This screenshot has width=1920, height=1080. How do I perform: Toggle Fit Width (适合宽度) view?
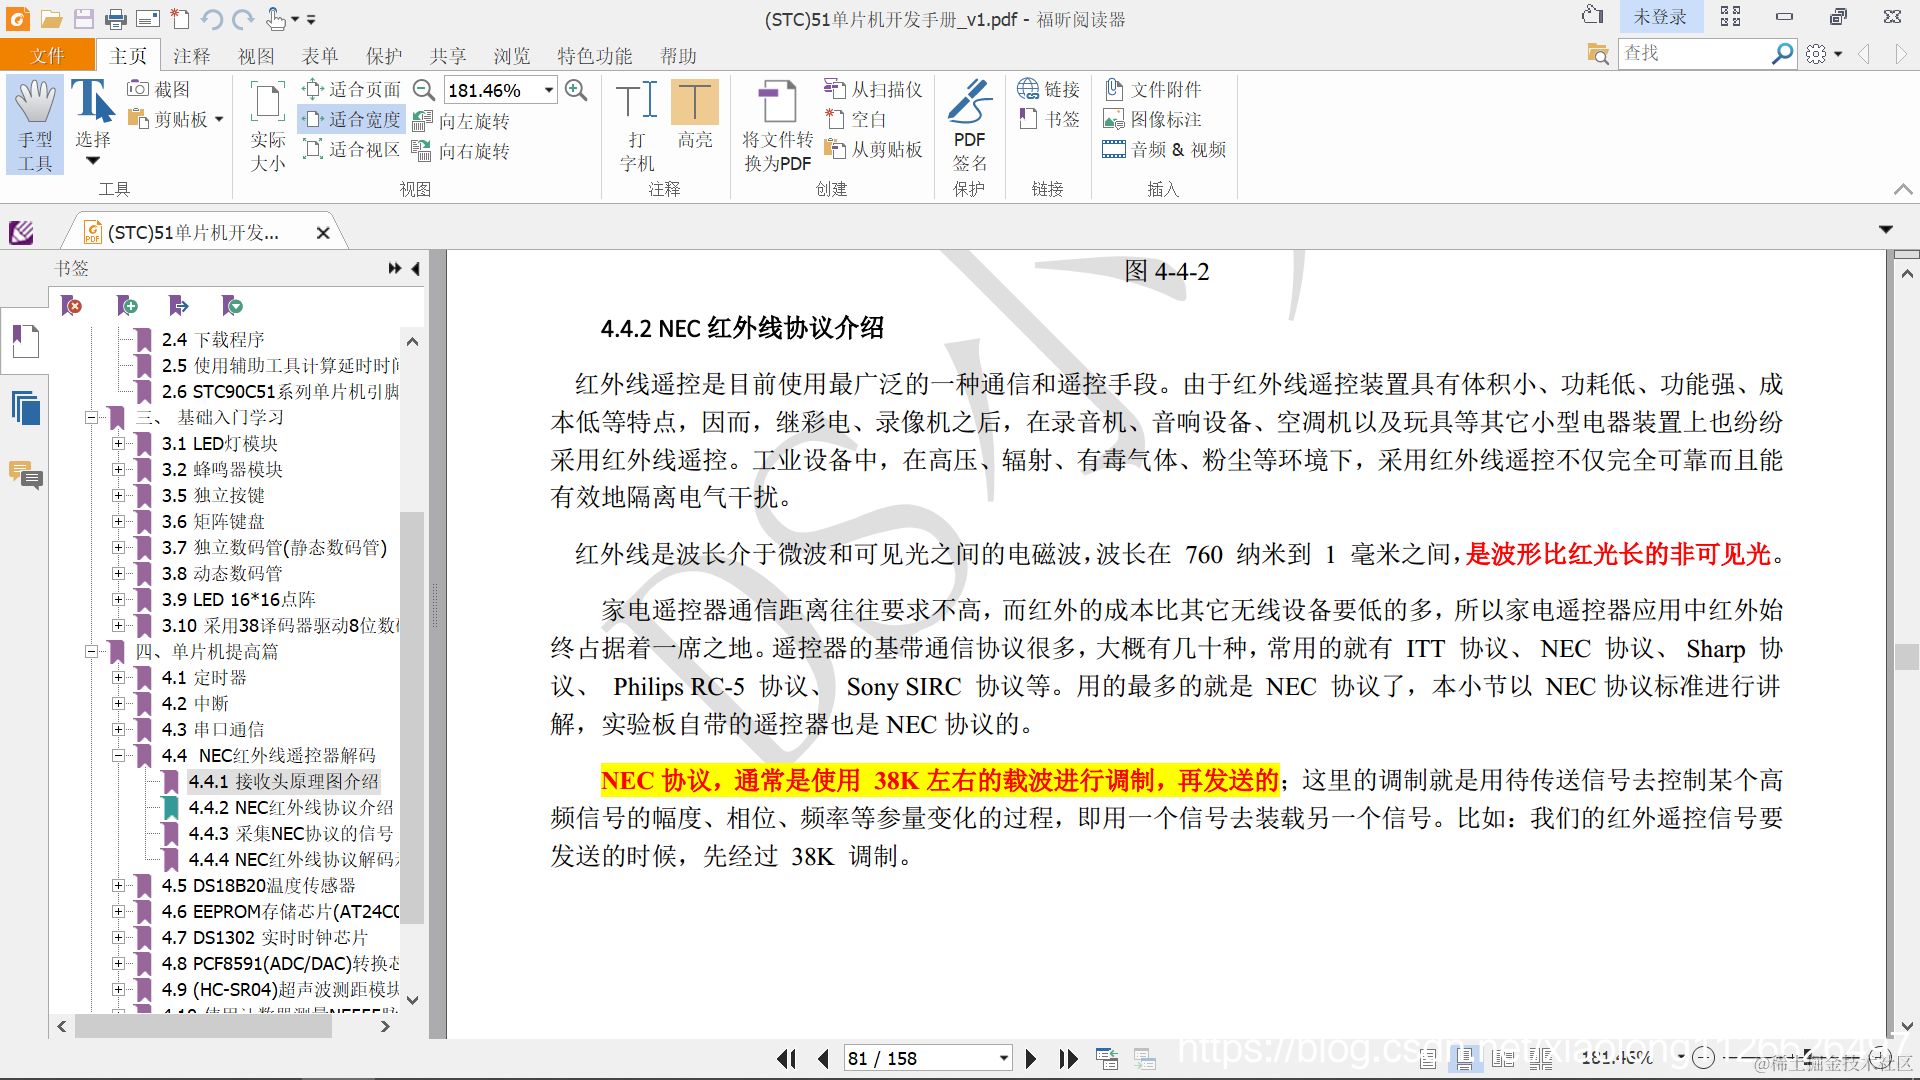(352, 119)
